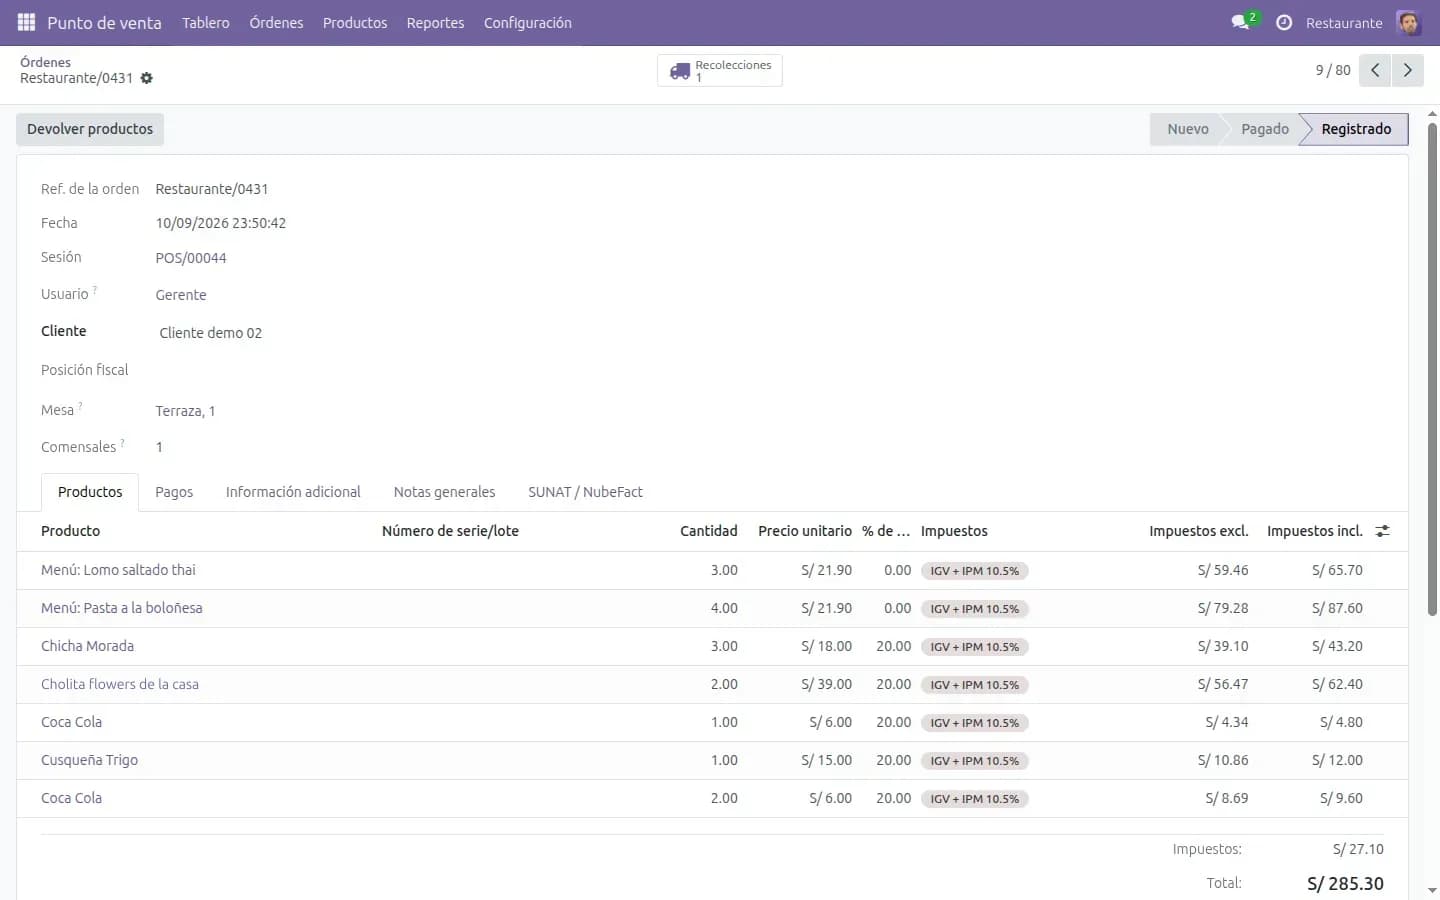The height and width of the screenshot is (900, 1440).
Task: Click the Órdenes breadcrumb link
Action: click(x=45, y=62)
